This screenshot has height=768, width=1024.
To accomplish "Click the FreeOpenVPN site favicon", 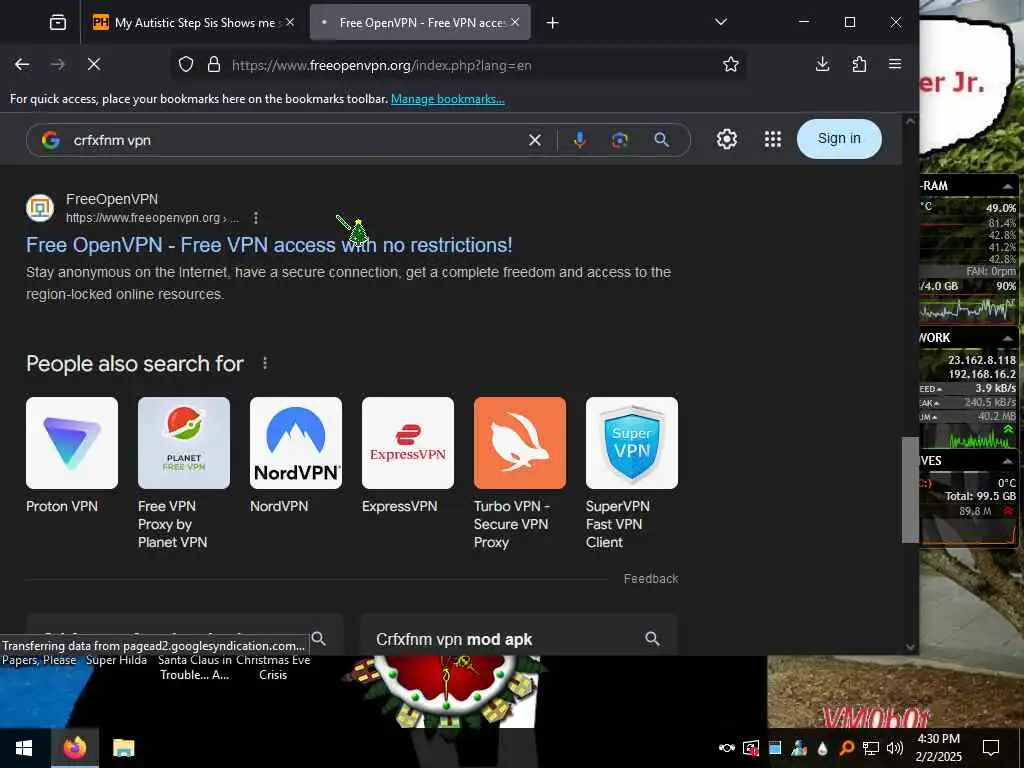I will click(40, 208).
